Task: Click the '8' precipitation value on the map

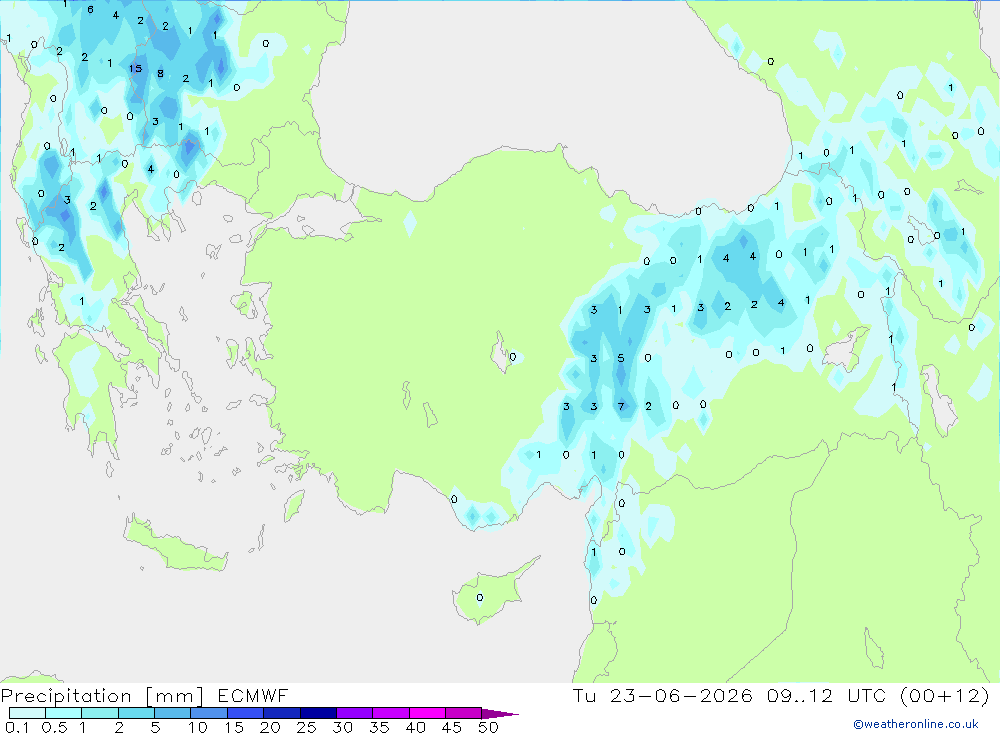Action: click(160, 73)
